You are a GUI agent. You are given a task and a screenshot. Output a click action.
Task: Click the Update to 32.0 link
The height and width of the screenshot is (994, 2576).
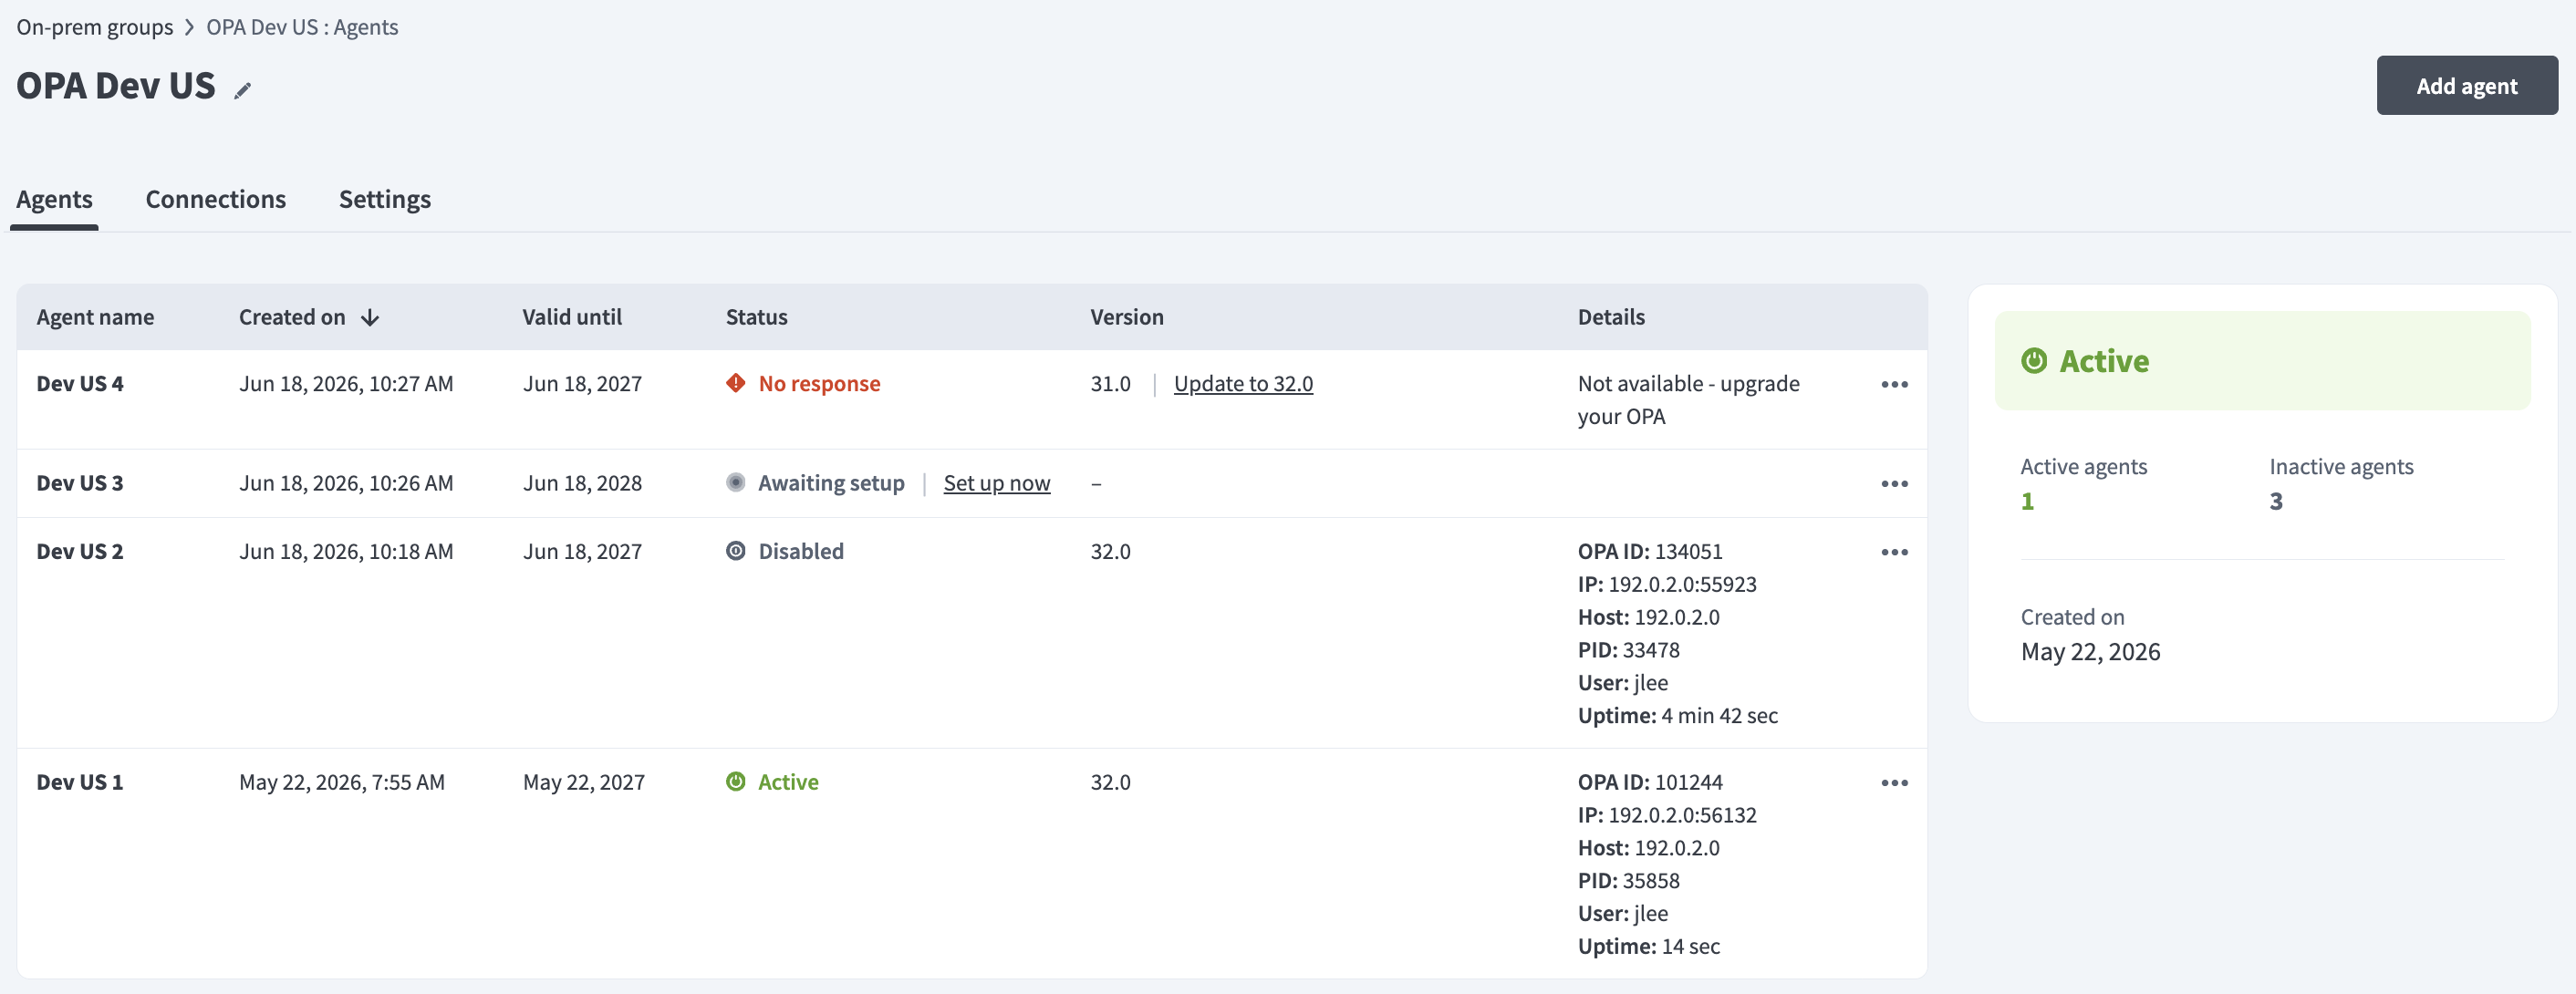point(1243,383)
